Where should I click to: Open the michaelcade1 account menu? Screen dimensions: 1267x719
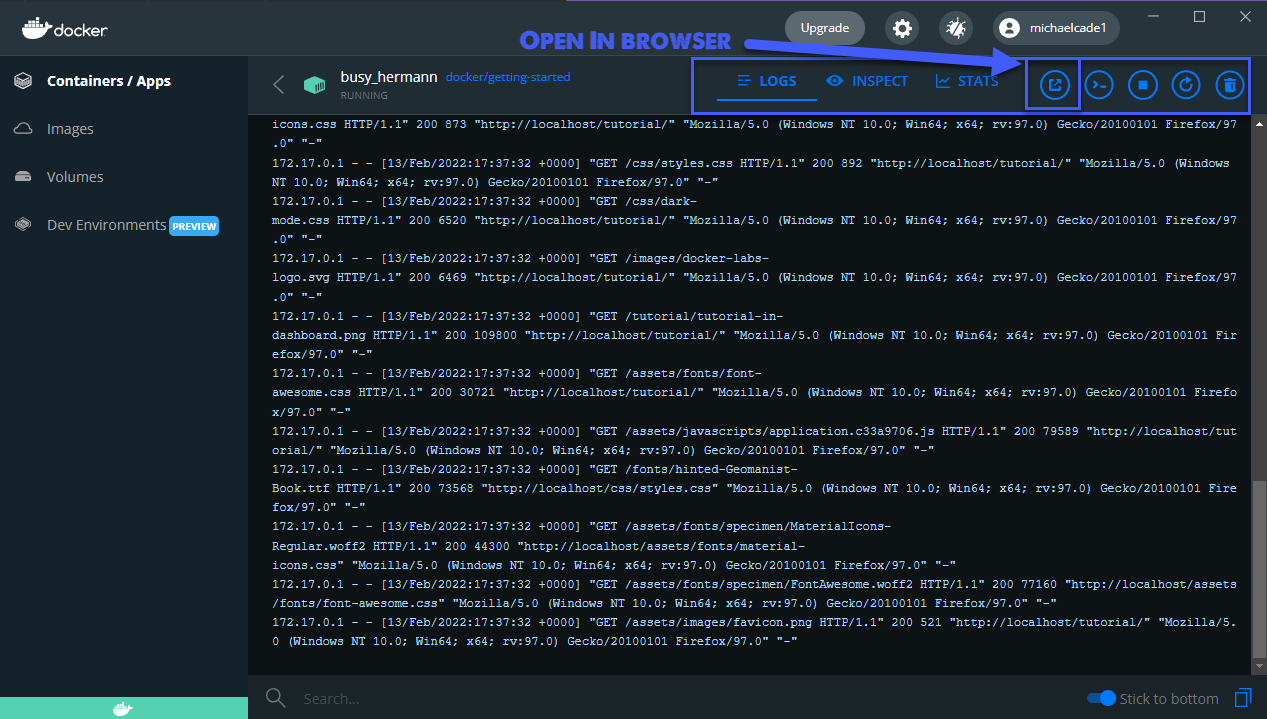(x=1055, y=27)
